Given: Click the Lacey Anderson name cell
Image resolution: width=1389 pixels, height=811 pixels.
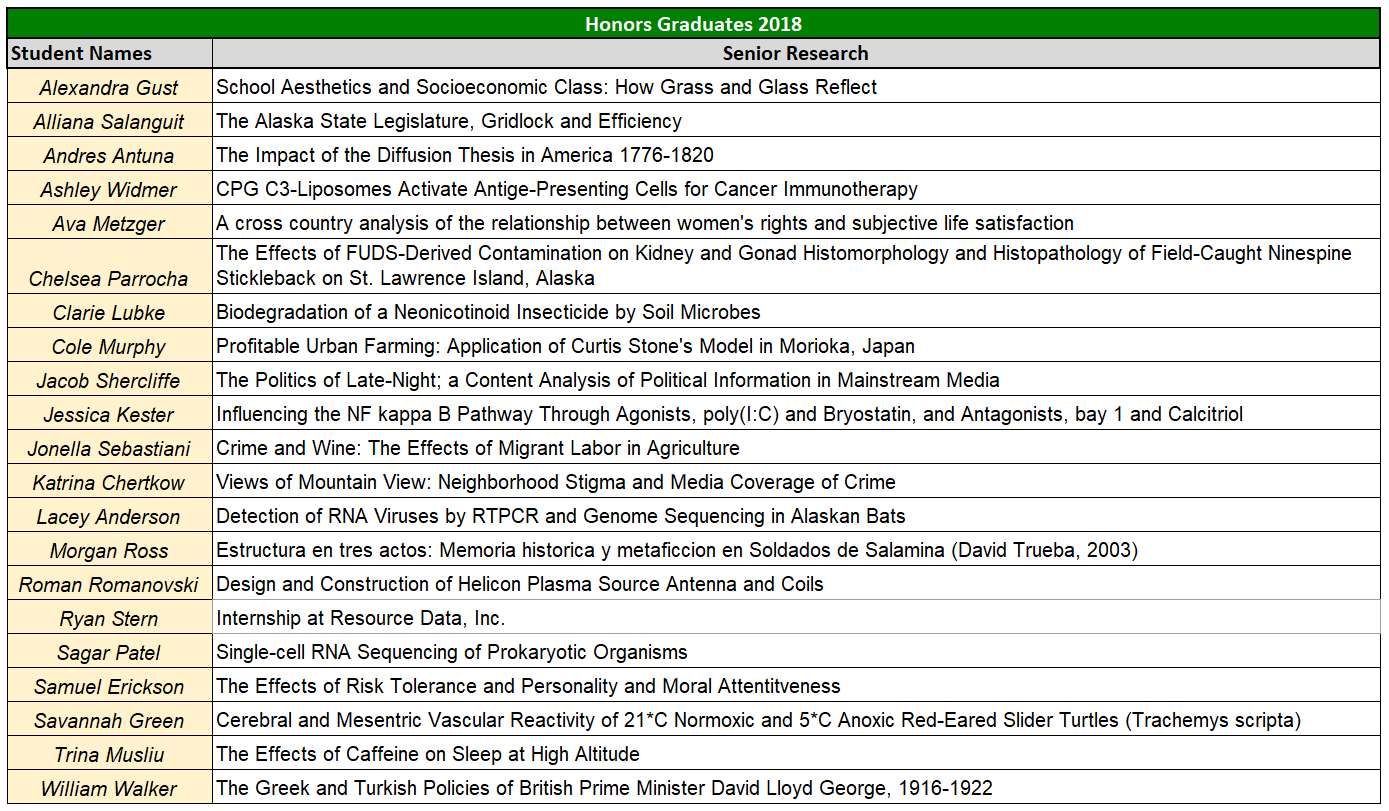Looking at the screenshot, I should pyautogui.click(x=105, y=516).
